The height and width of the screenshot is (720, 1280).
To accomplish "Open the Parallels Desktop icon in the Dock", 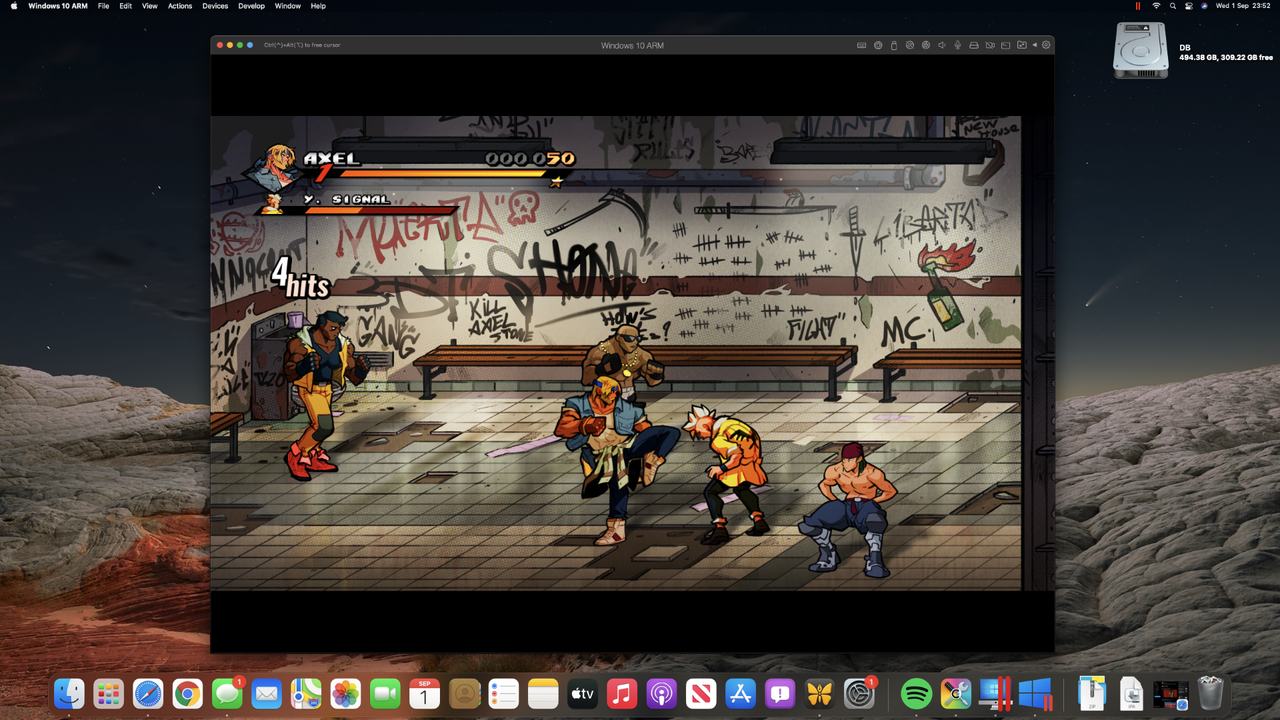I will [995, 693].
